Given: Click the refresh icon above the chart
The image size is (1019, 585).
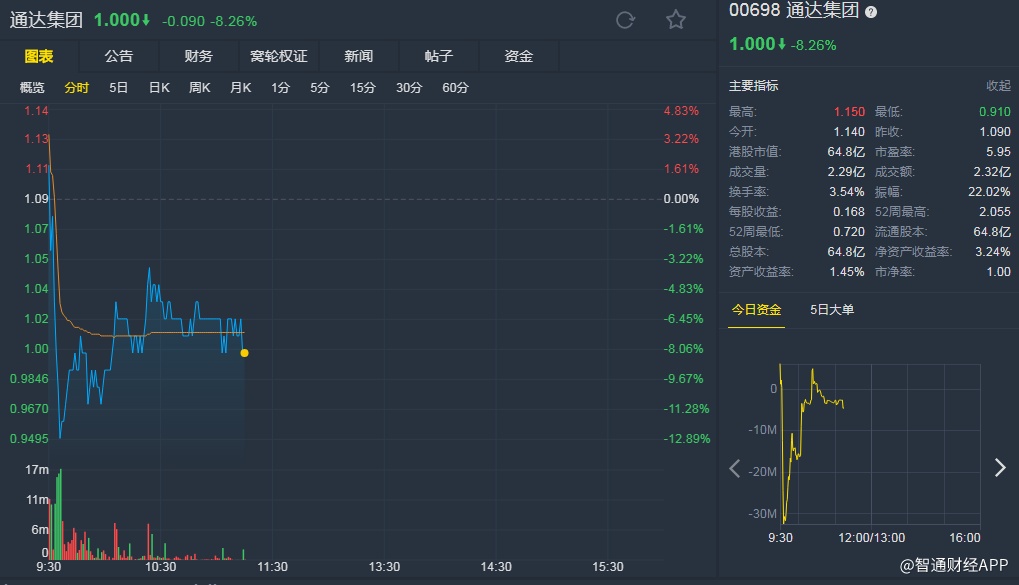Looking at the screenshot, I should pyautogui.click(x=626, y=20).
